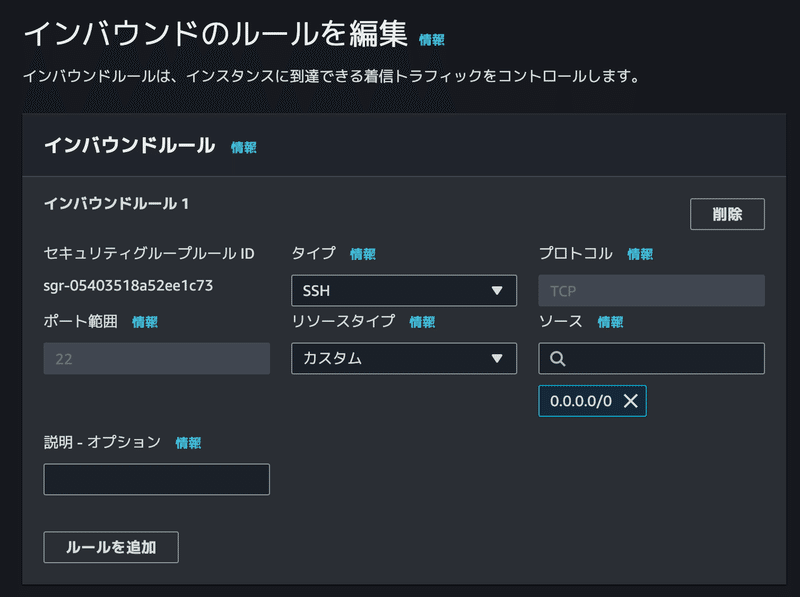Click the ルールを追加 button

111,547
